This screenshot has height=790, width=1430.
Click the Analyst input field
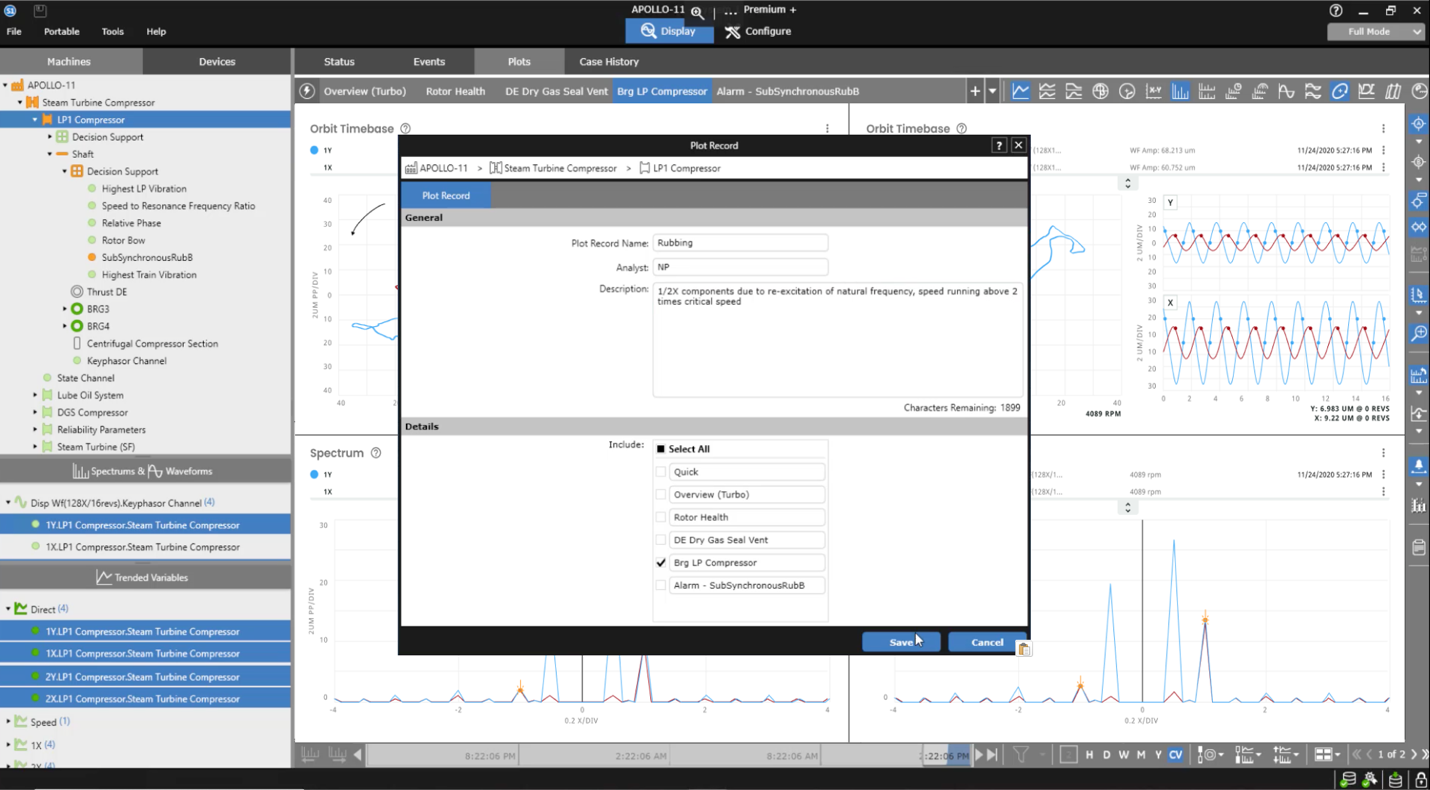(740, 267)
